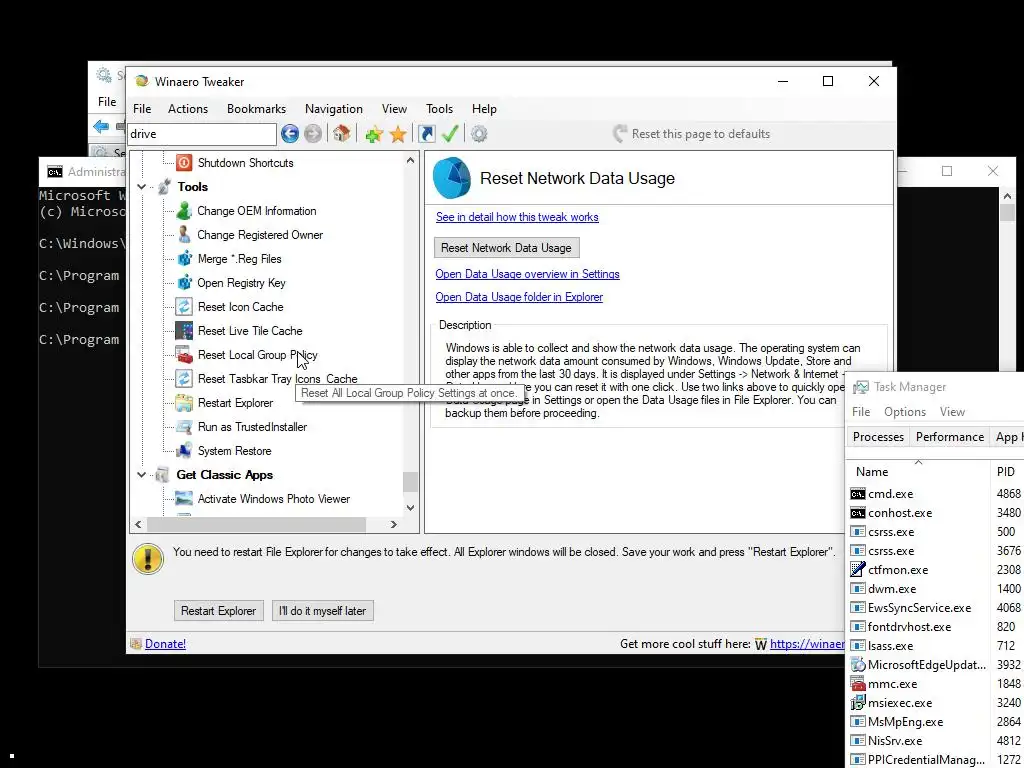Click the search field containing drive

point(202,134)
